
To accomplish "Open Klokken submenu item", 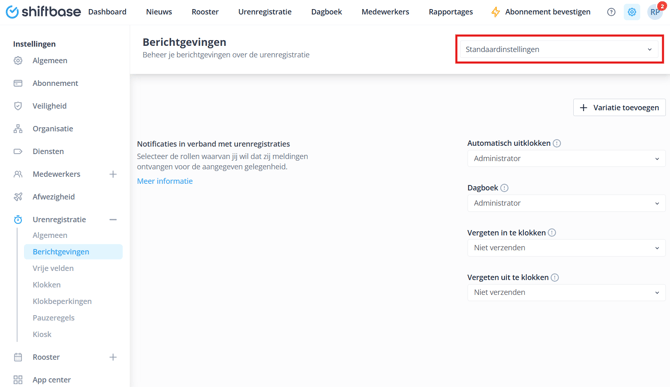I will 47,285.
